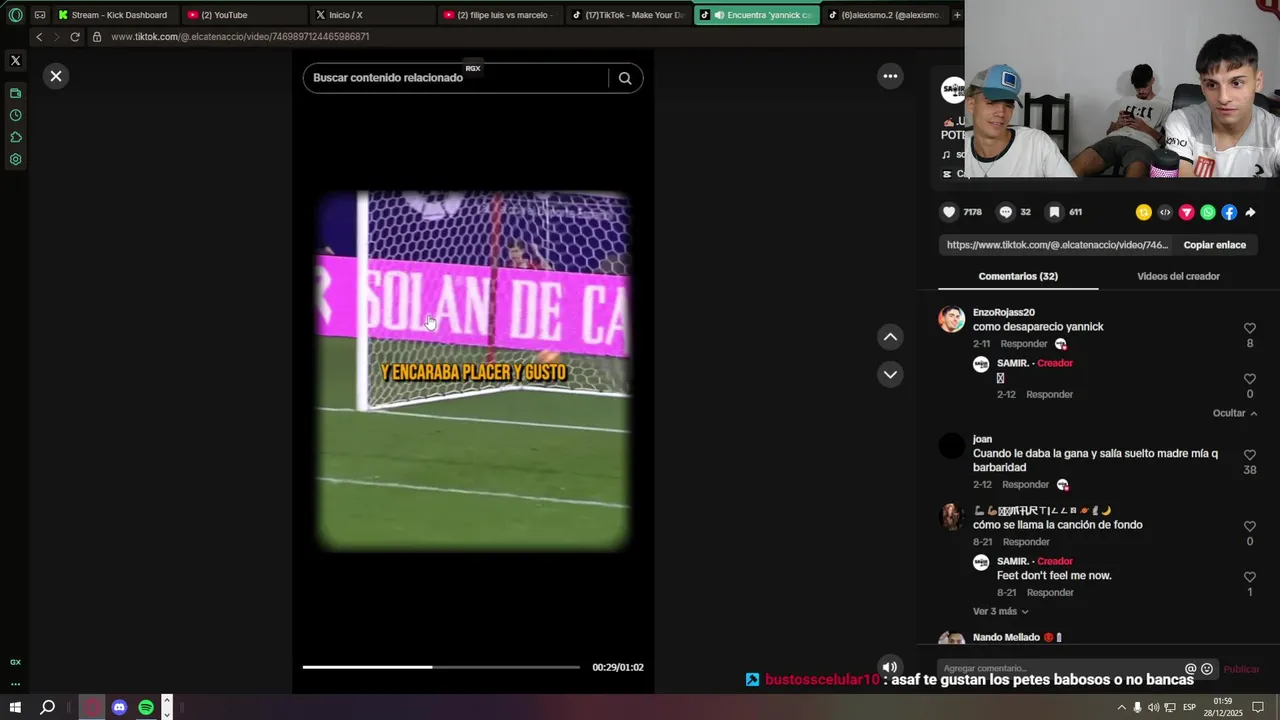Screen dimensions: 1280x720
Task: Like joan's comment
Action: point(1250,455)
